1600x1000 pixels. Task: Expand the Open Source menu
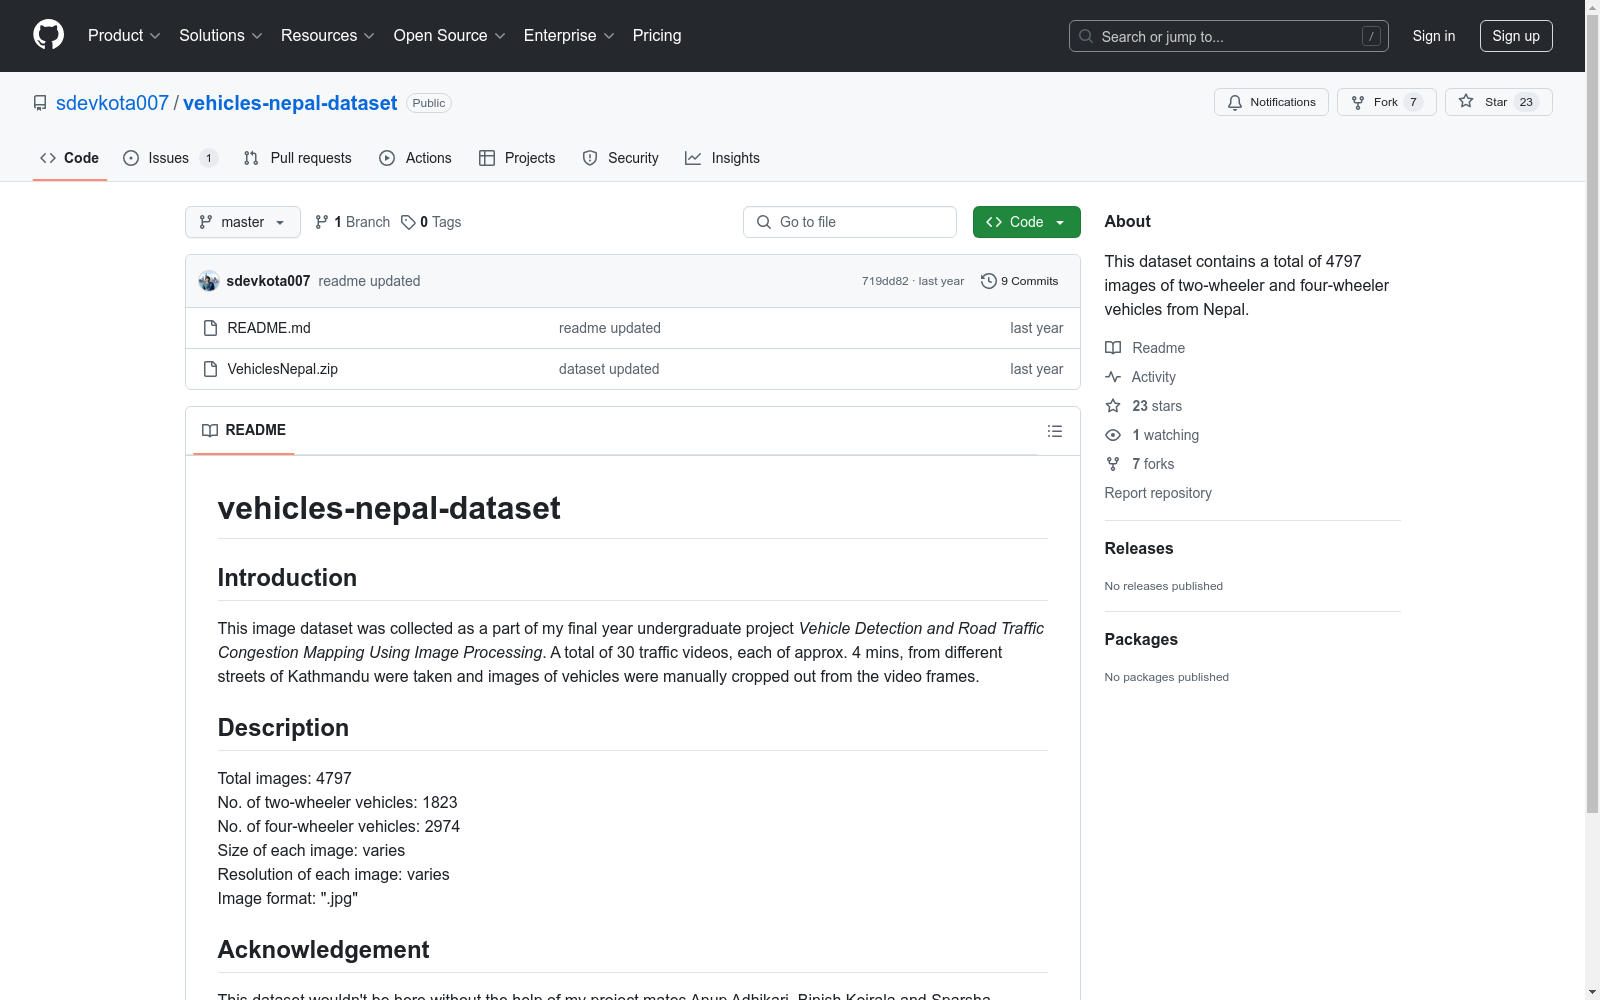(x=450, y=35)
